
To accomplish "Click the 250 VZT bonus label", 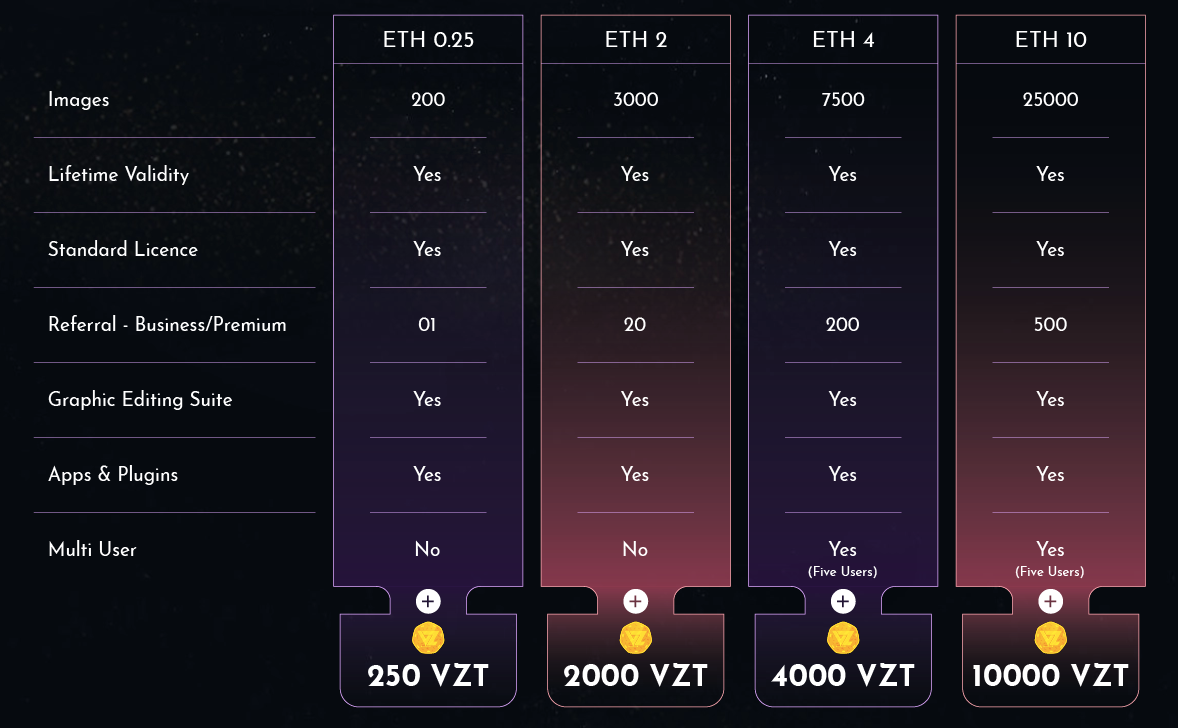I will coord(428,676).
